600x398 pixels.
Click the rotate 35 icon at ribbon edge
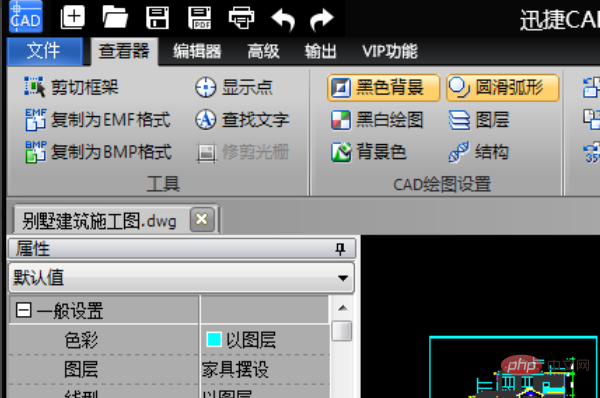pos(591,153)
